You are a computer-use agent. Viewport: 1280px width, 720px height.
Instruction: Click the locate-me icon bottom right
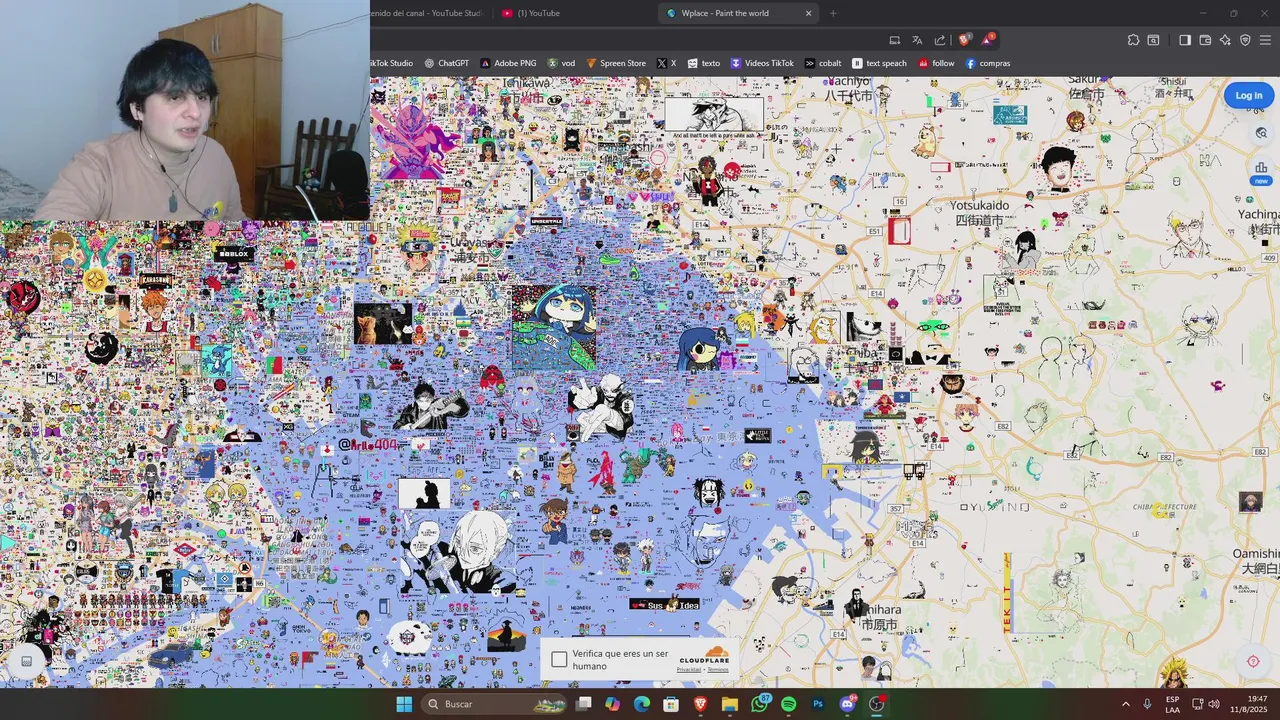[x=1253, y=661]
